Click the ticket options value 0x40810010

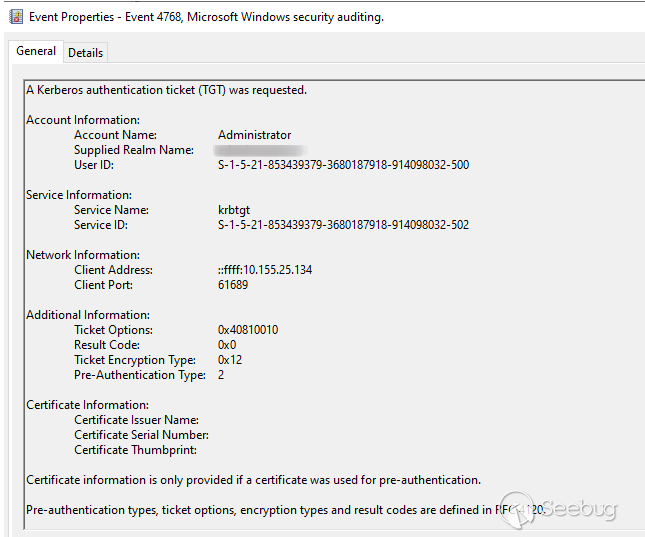coord(248,330)
